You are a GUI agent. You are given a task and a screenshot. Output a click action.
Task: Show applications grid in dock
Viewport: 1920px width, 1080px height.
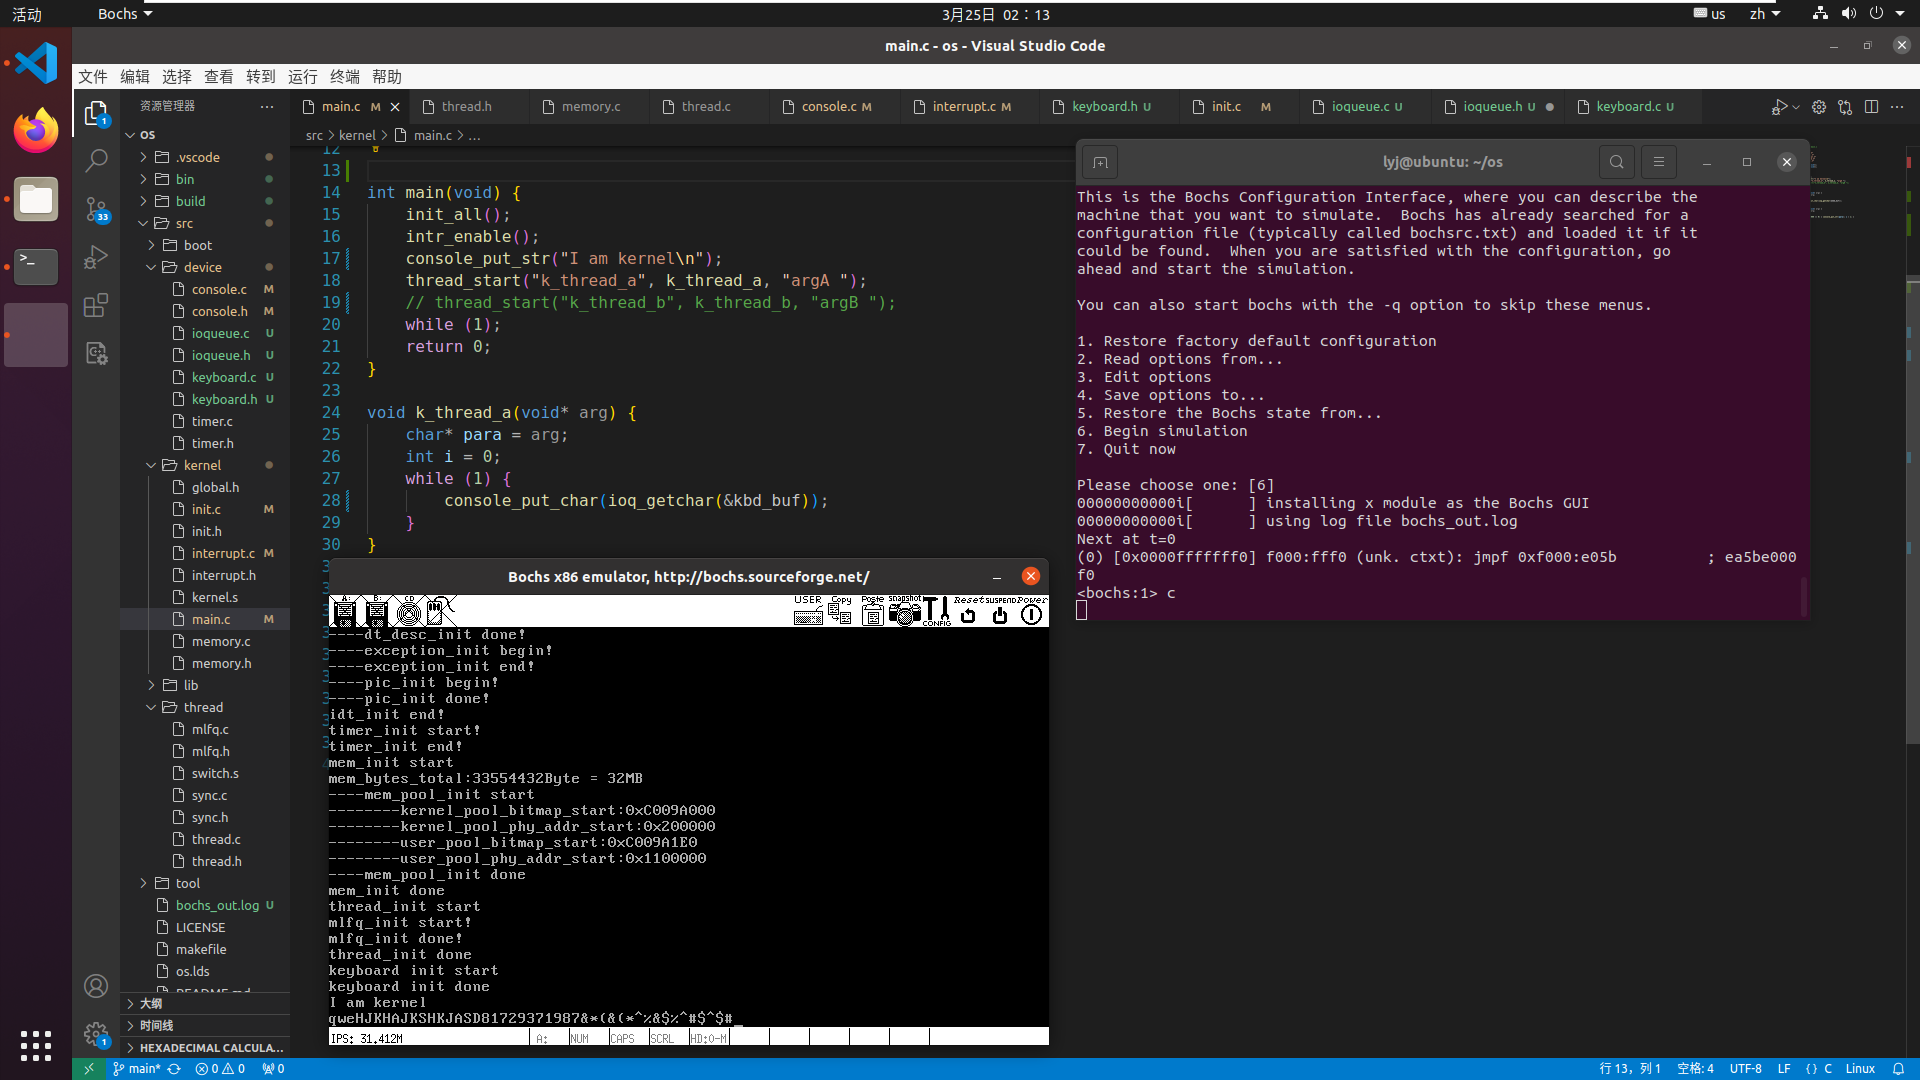coord(36,1045)
